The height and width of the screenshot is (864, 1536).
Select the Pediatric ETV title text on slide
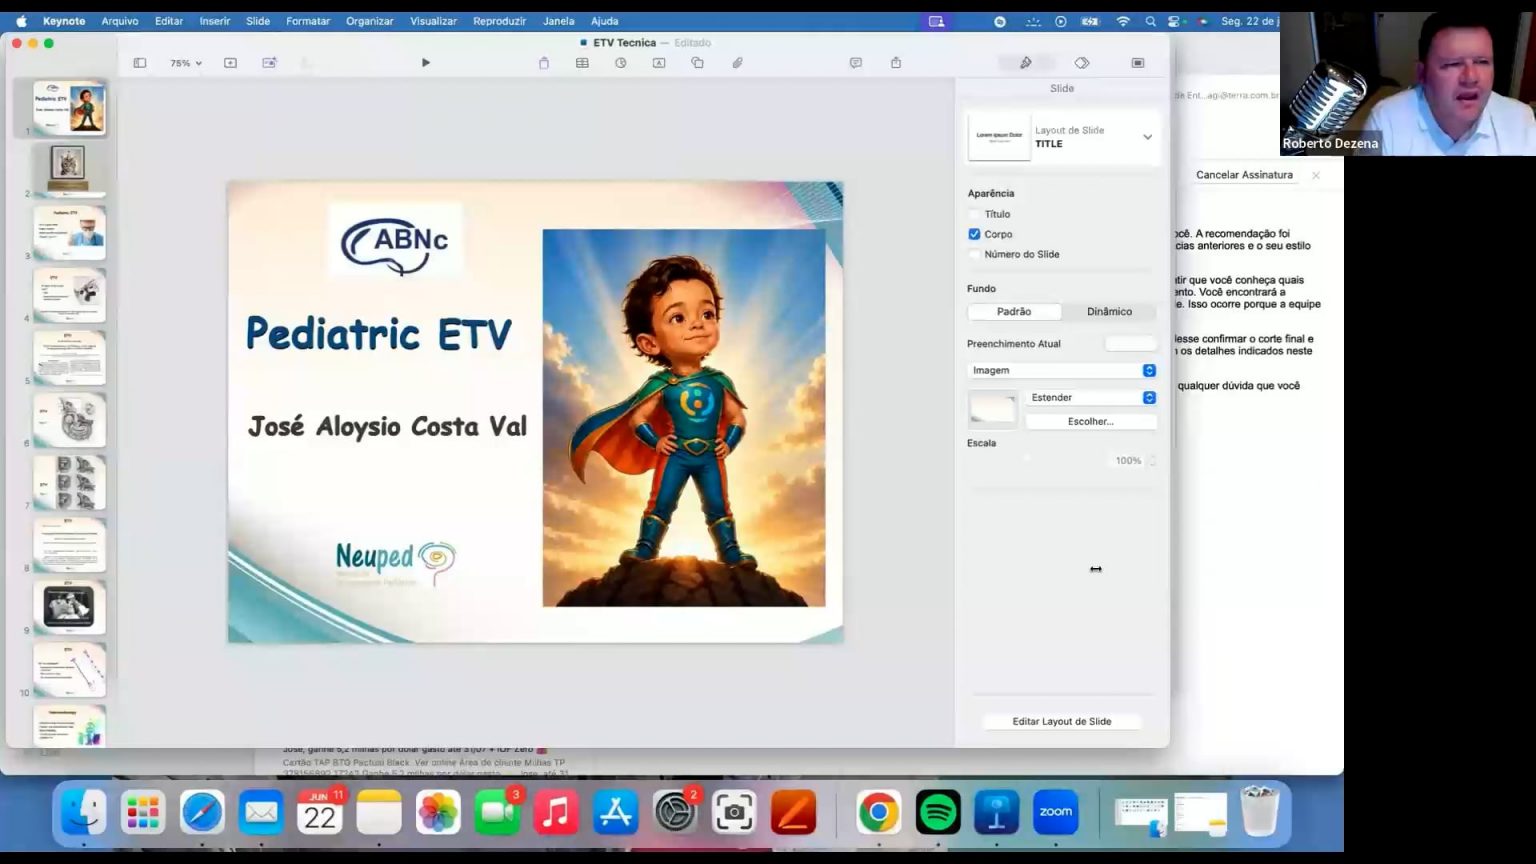point(379,335)
